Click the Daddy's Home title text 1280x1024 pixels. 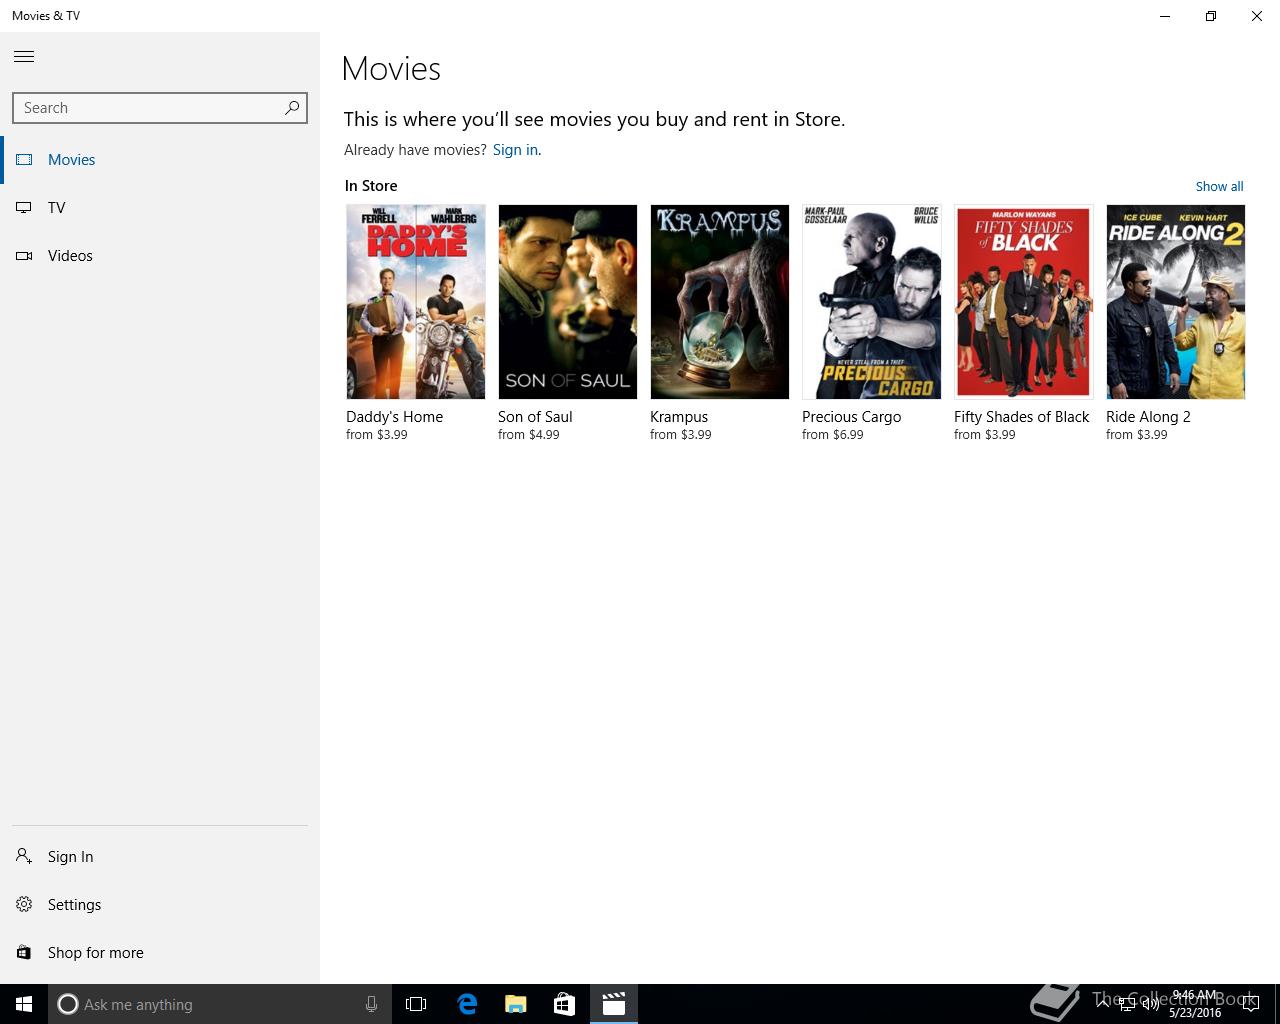[x=394, y=417]
